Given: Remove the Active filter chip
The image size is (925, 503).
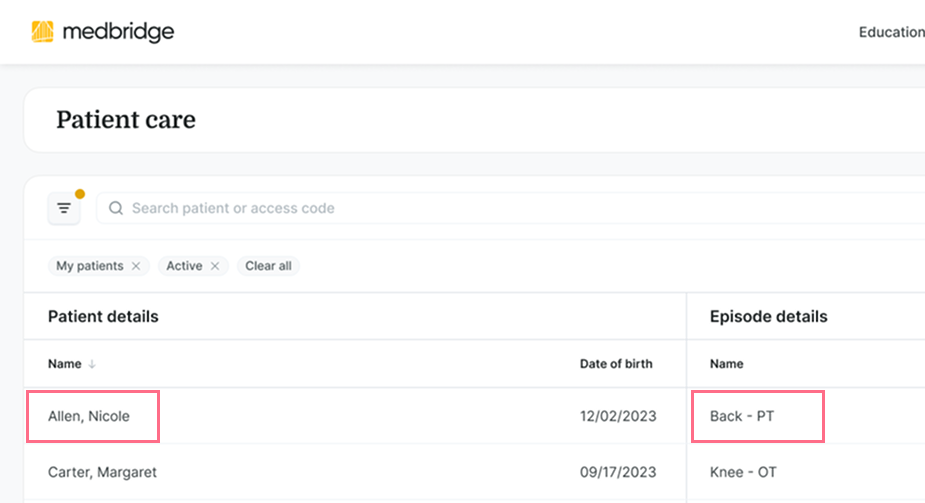Looking at the screenshot, I should point(215,266).
